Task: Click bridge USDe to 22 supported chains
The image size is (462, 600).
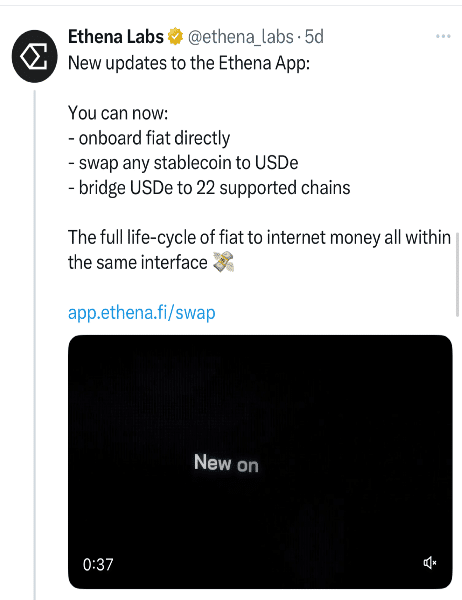Action: (209, 188)
